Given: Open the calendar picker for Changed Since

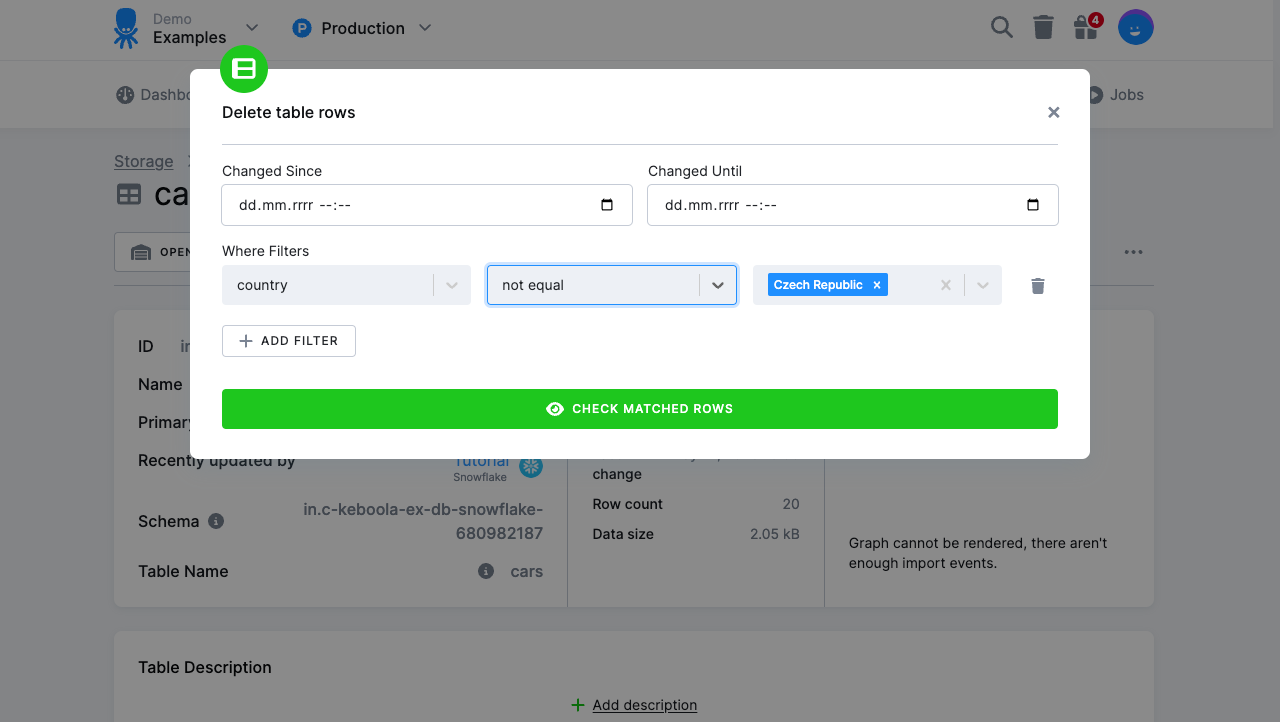Looking at the screenshot, I should [606, 204].
